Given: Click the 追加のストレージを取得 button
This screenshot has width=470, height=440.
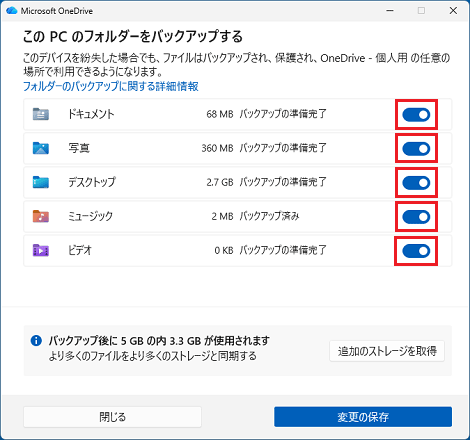Looking at the screenshot, I should [x=387, y=351].
